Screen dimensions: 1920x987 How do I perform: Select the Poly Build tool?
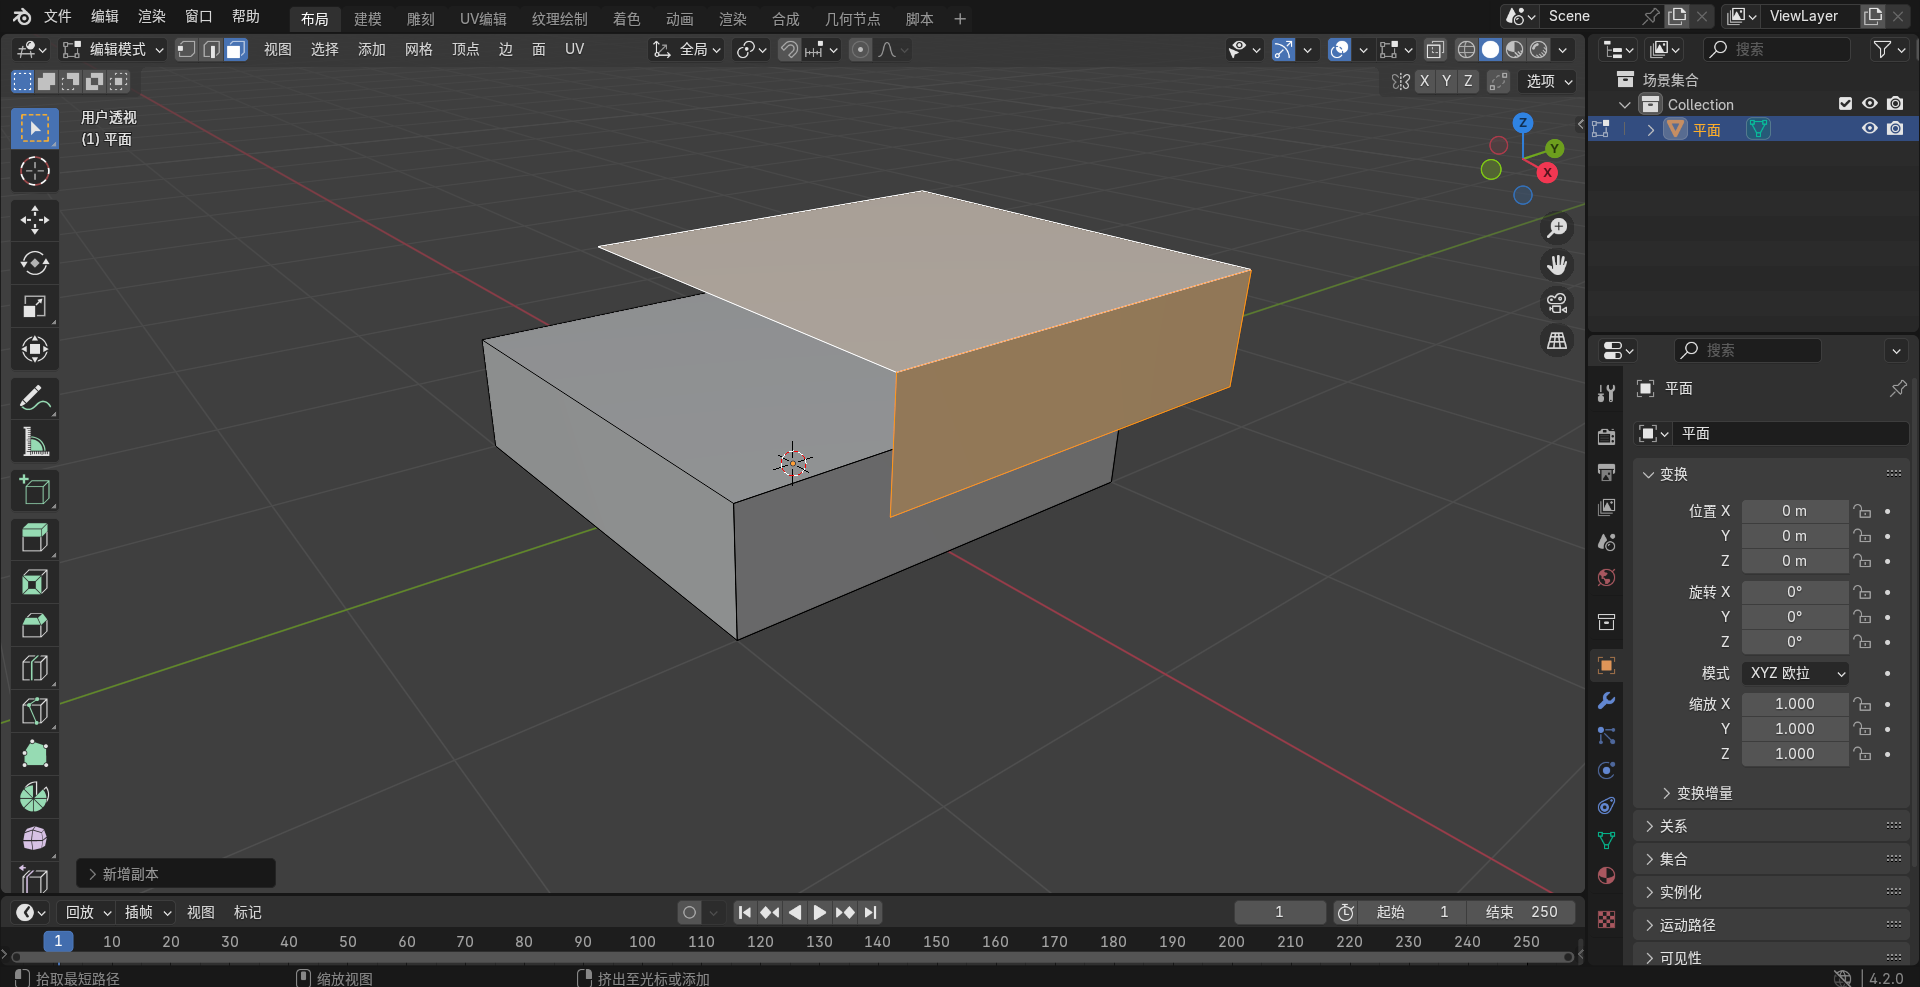click(x=35, y=754)
